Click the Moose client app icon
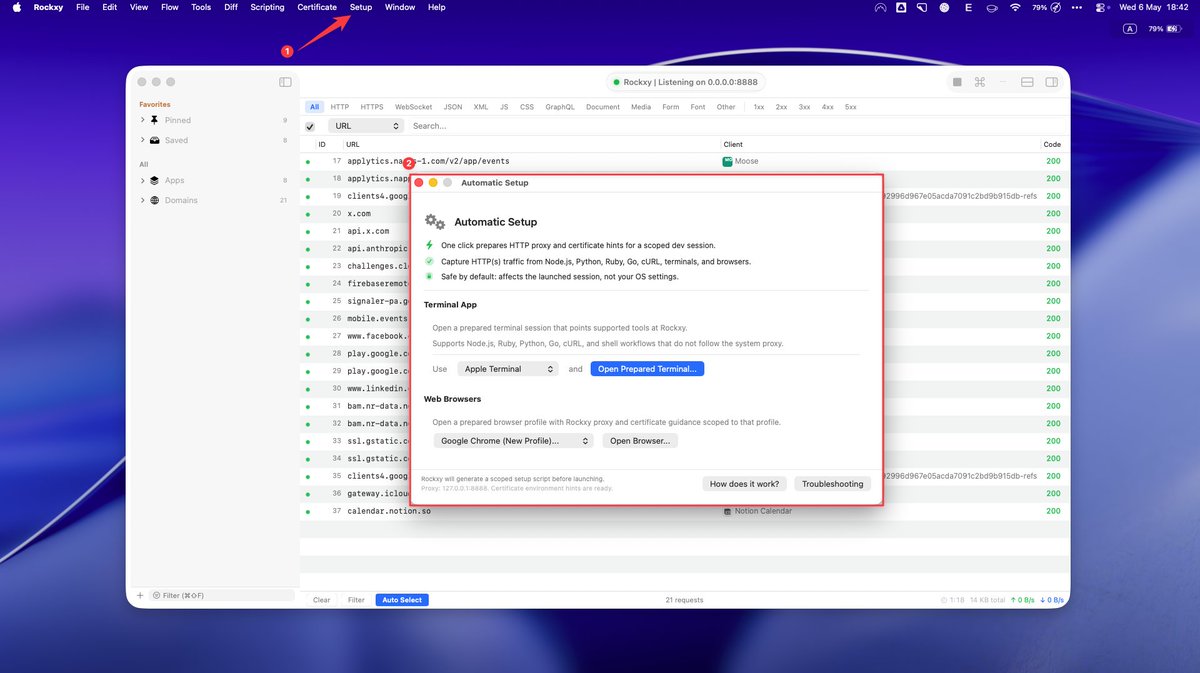The width and height of the screenshot is (1200, 673). (727, 161)
